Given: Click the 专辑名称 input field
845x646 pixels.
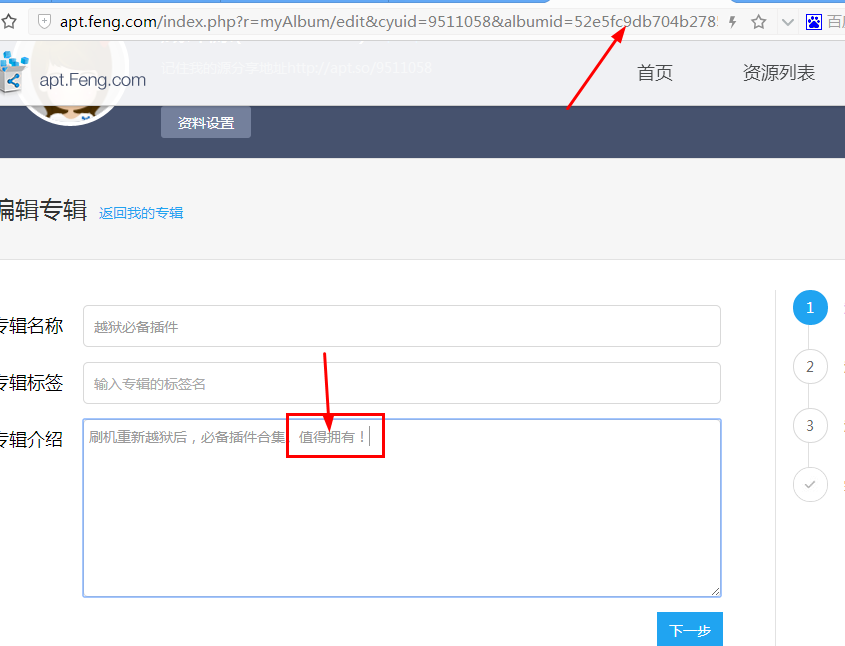Looking at the screenshot, I should pyautogui.click(x=401, y=326).
